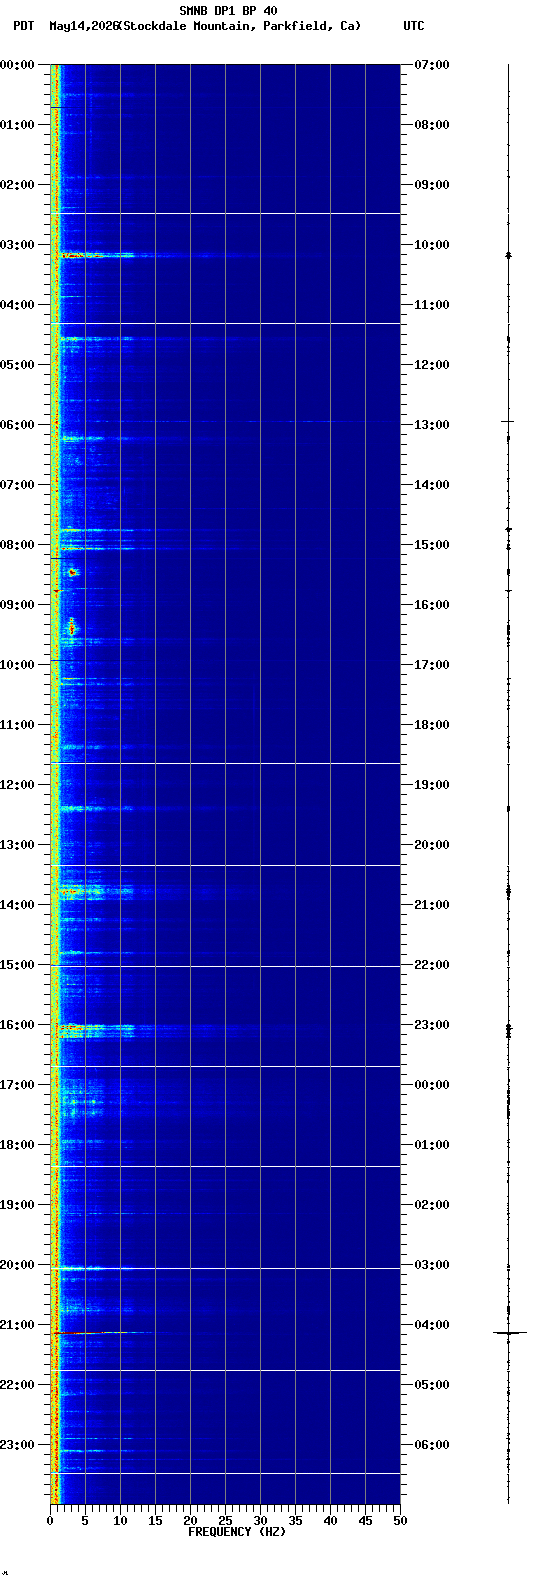
Task: Click UTC axis label "13:00" on right side
Action: 432,425
